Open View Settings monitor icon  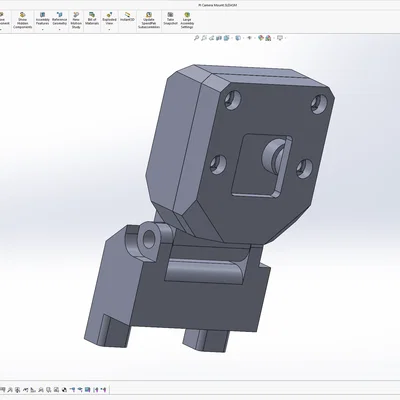pyautogui.click(x=280, y=38)
